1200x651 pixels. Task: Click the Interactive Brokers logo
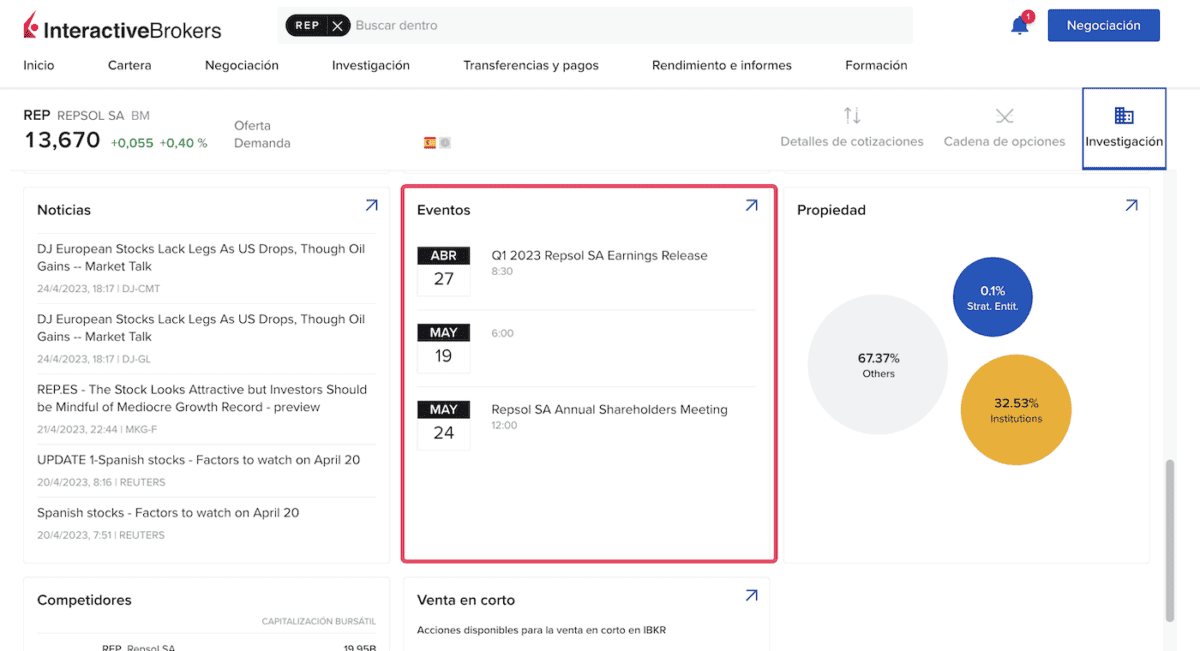[122, 27]
